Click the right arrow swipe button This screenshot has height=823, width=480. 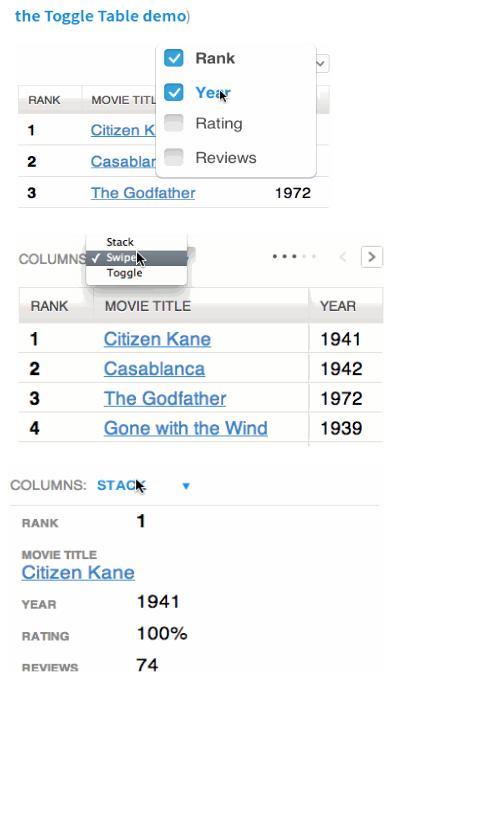coord(371,257)
